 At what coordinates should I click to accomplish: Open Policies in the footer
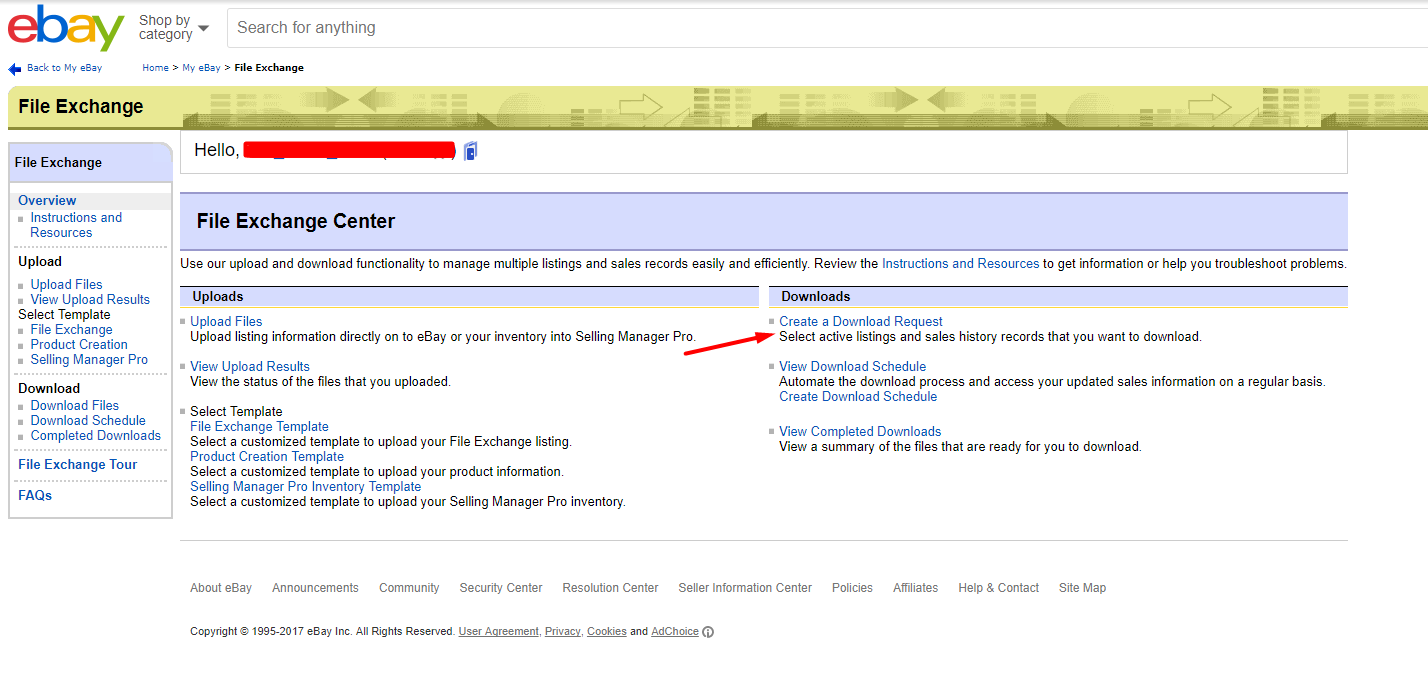(x=852, y=588)
